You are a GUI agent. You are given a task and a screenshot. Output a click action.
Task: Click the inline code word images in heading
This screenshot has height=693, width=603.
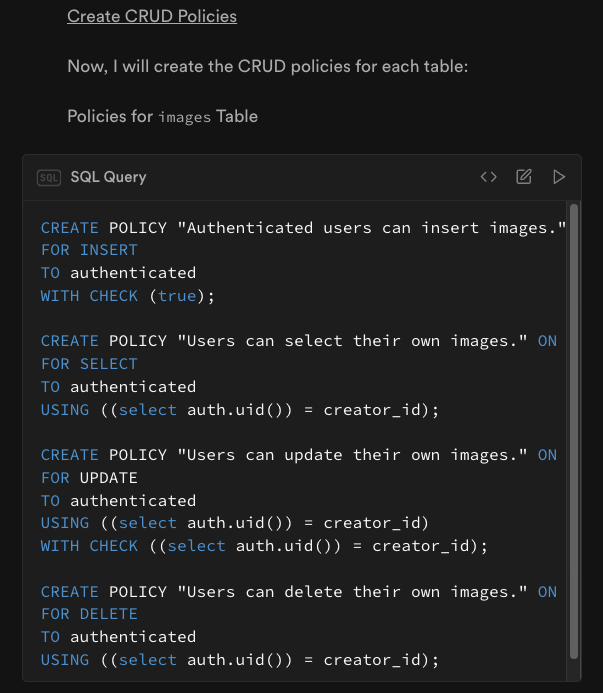tap(185, 117)
